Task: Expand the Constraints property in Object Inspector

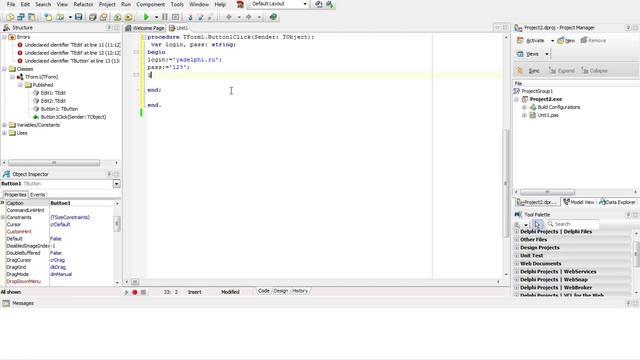Action: coord(3,218)
